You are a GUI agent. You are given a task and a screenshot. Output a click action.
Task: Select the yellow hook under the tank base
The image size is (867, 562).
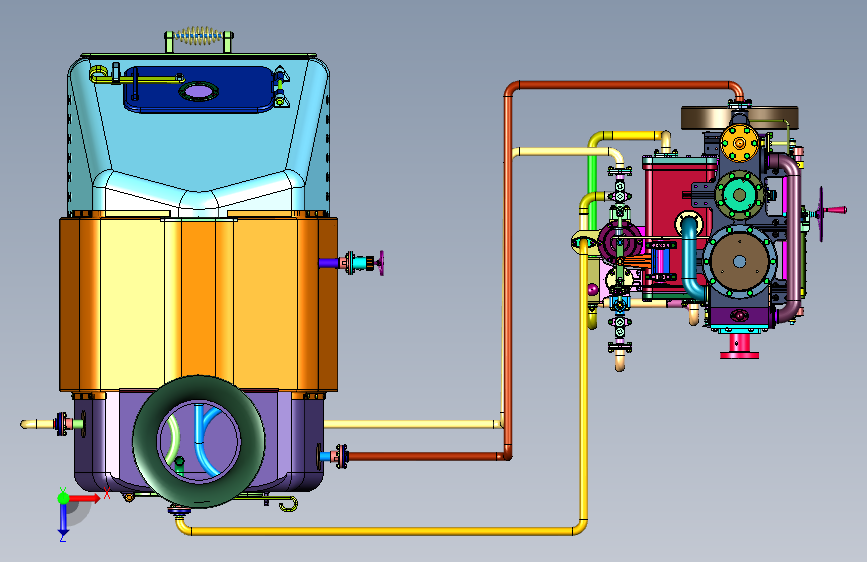(x=289, y=504)
